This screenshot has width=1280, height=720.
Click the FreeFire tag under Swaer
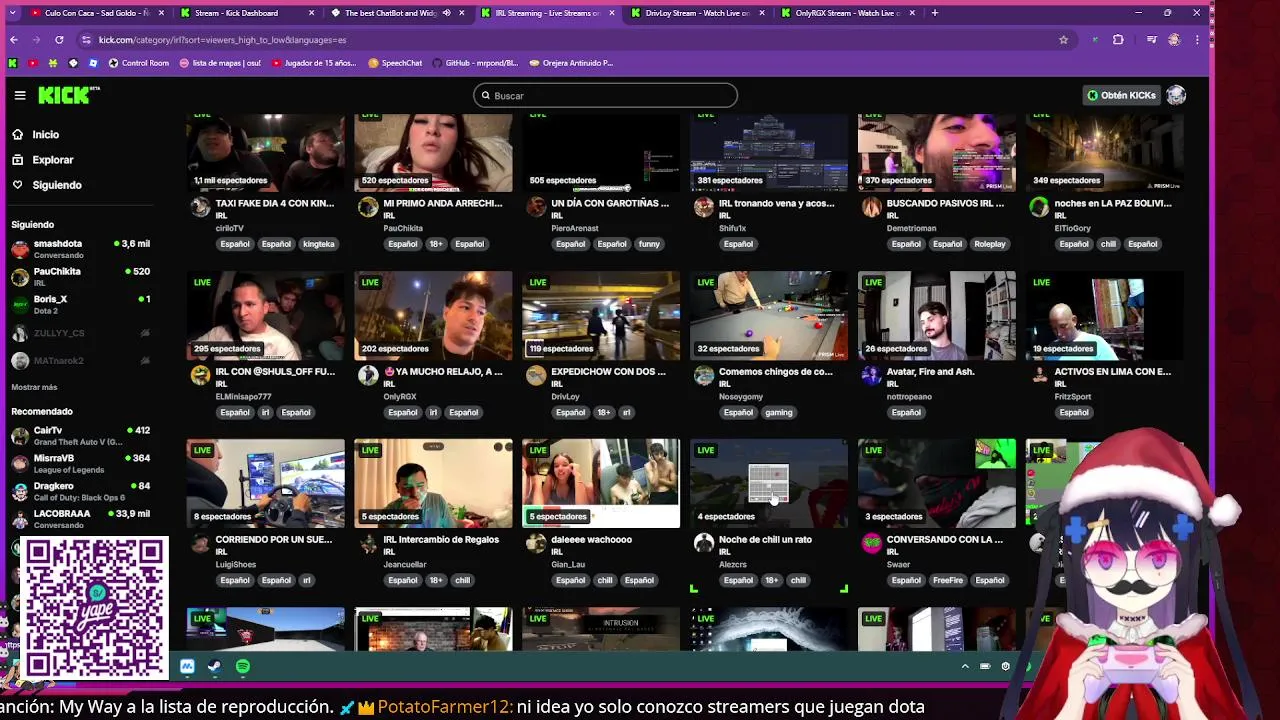coord(948,580)
